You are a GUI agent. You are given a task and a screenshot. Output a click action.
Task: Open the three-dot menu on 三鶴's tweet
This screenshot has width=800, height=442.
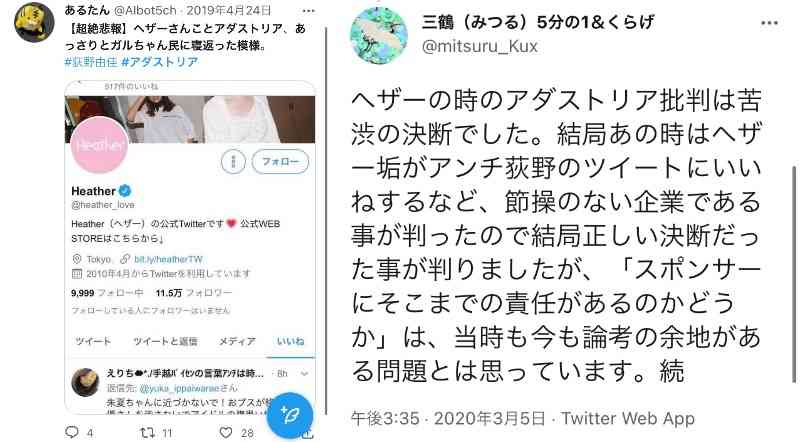tap(769, 23)
